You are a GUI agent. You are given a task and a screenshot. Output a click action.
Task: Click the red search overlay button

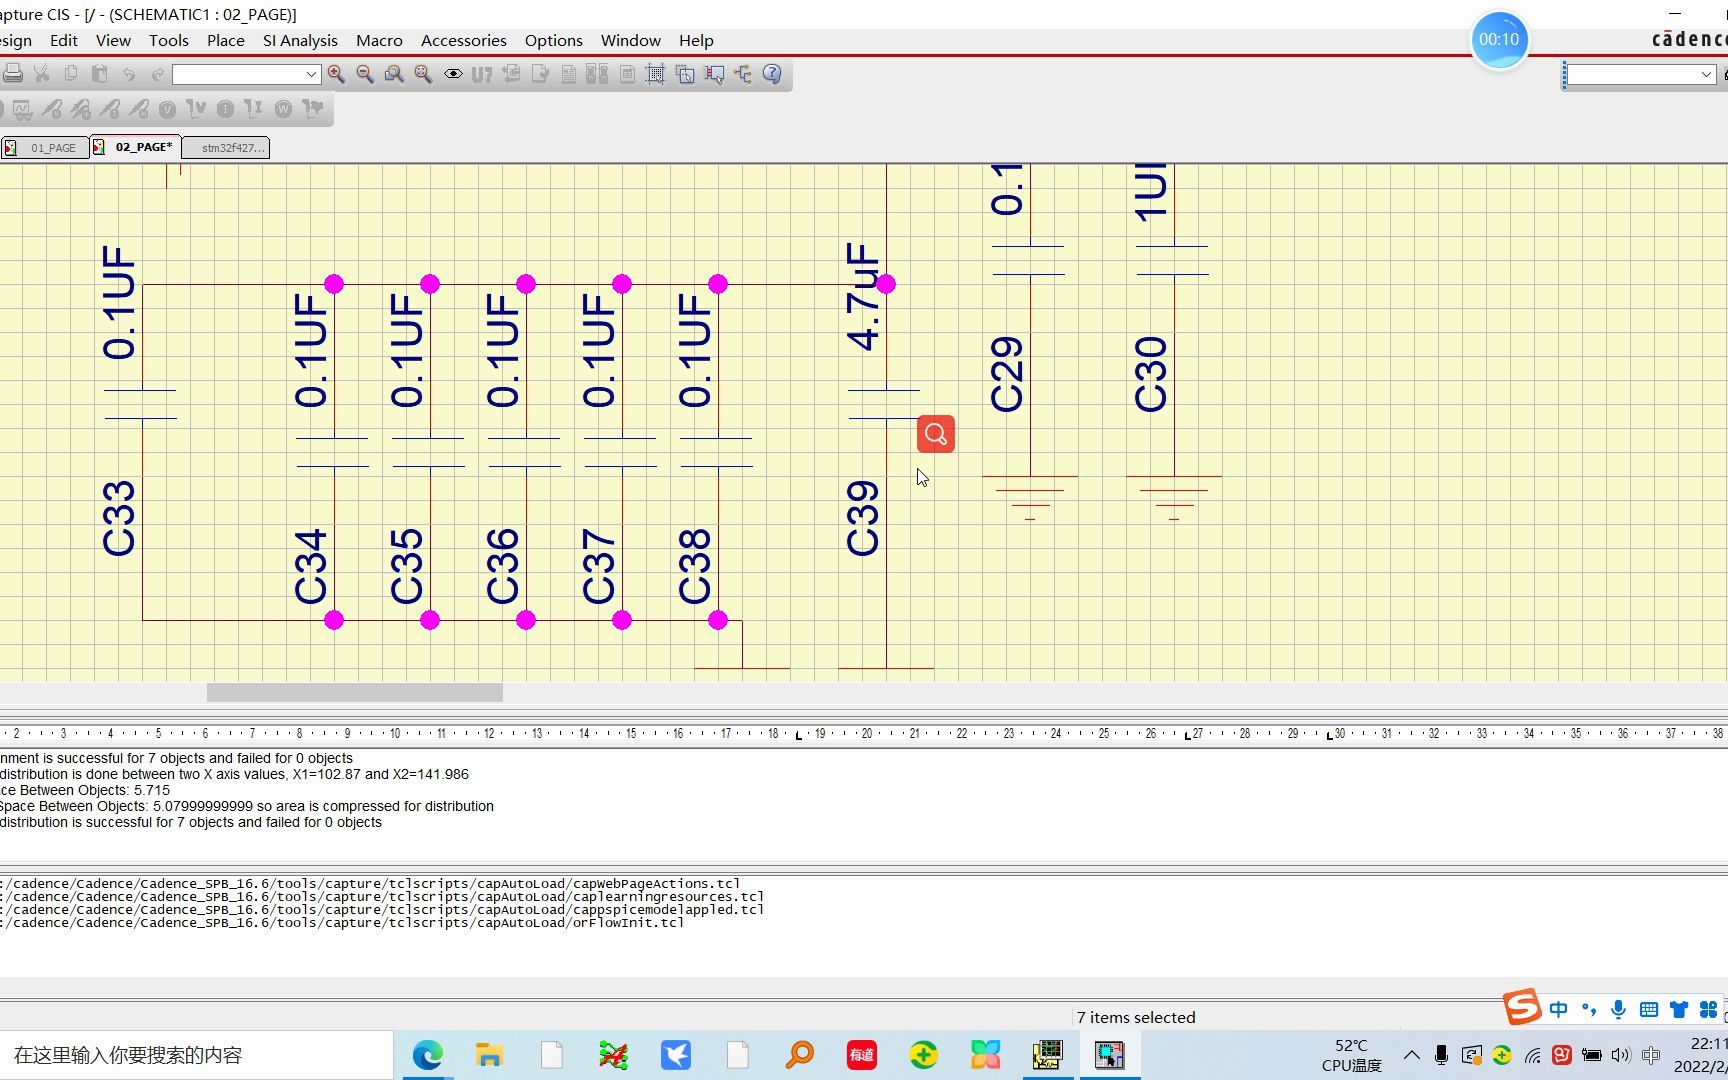click(936, 434)
